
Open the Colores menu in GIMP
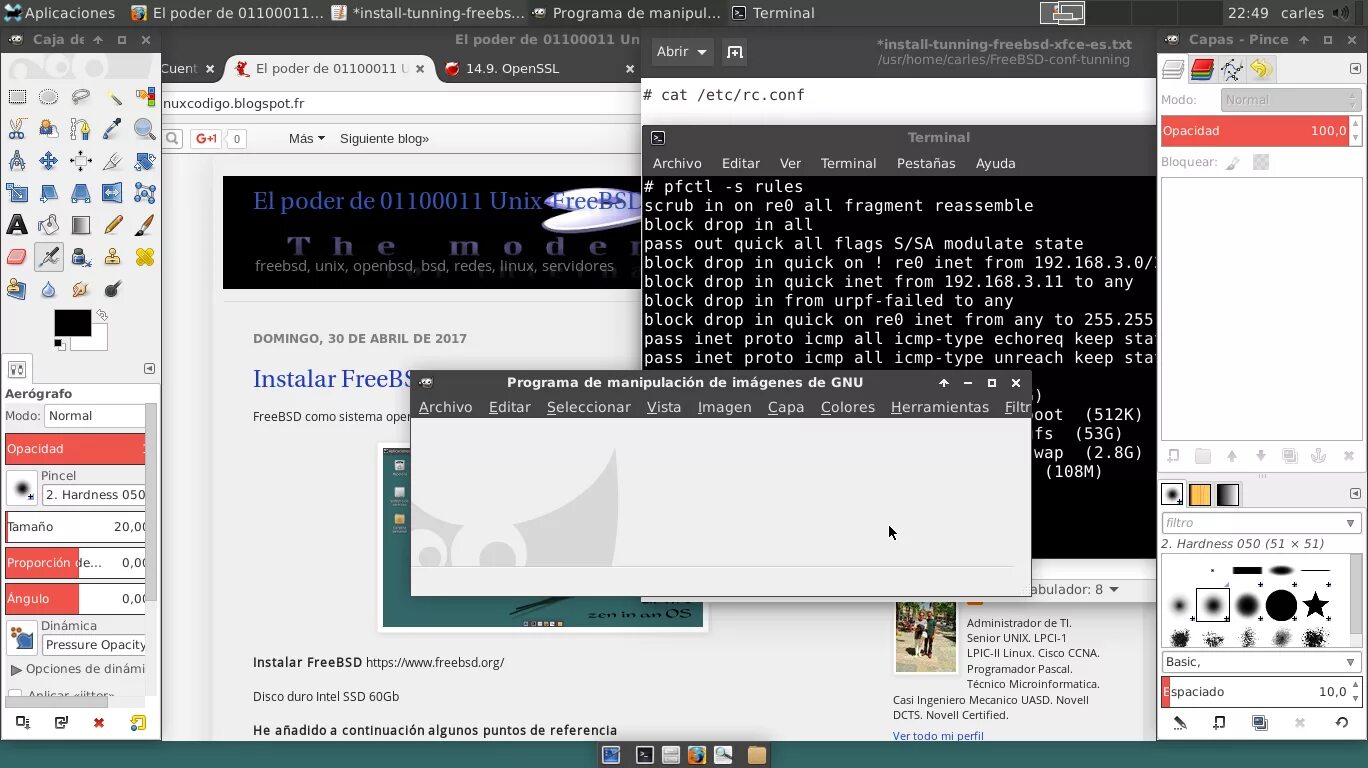point(847,407)
